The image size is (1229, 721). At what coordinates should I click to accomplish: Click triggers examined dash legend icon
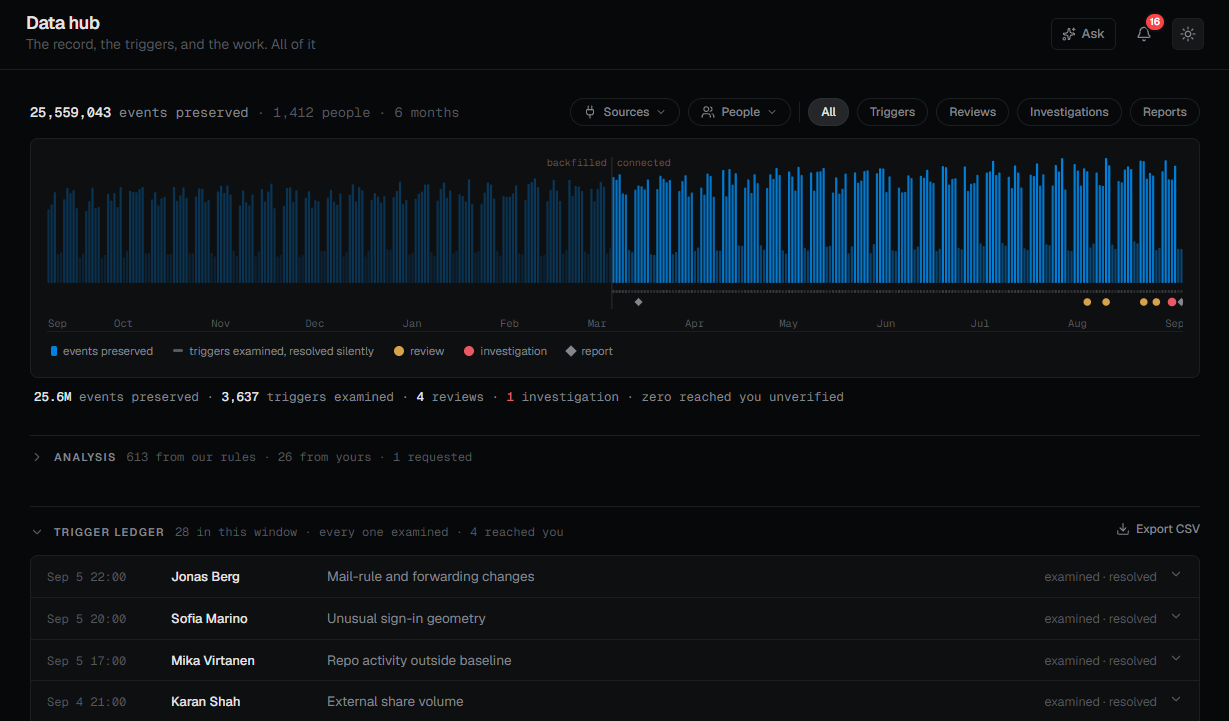click(178, 351)
